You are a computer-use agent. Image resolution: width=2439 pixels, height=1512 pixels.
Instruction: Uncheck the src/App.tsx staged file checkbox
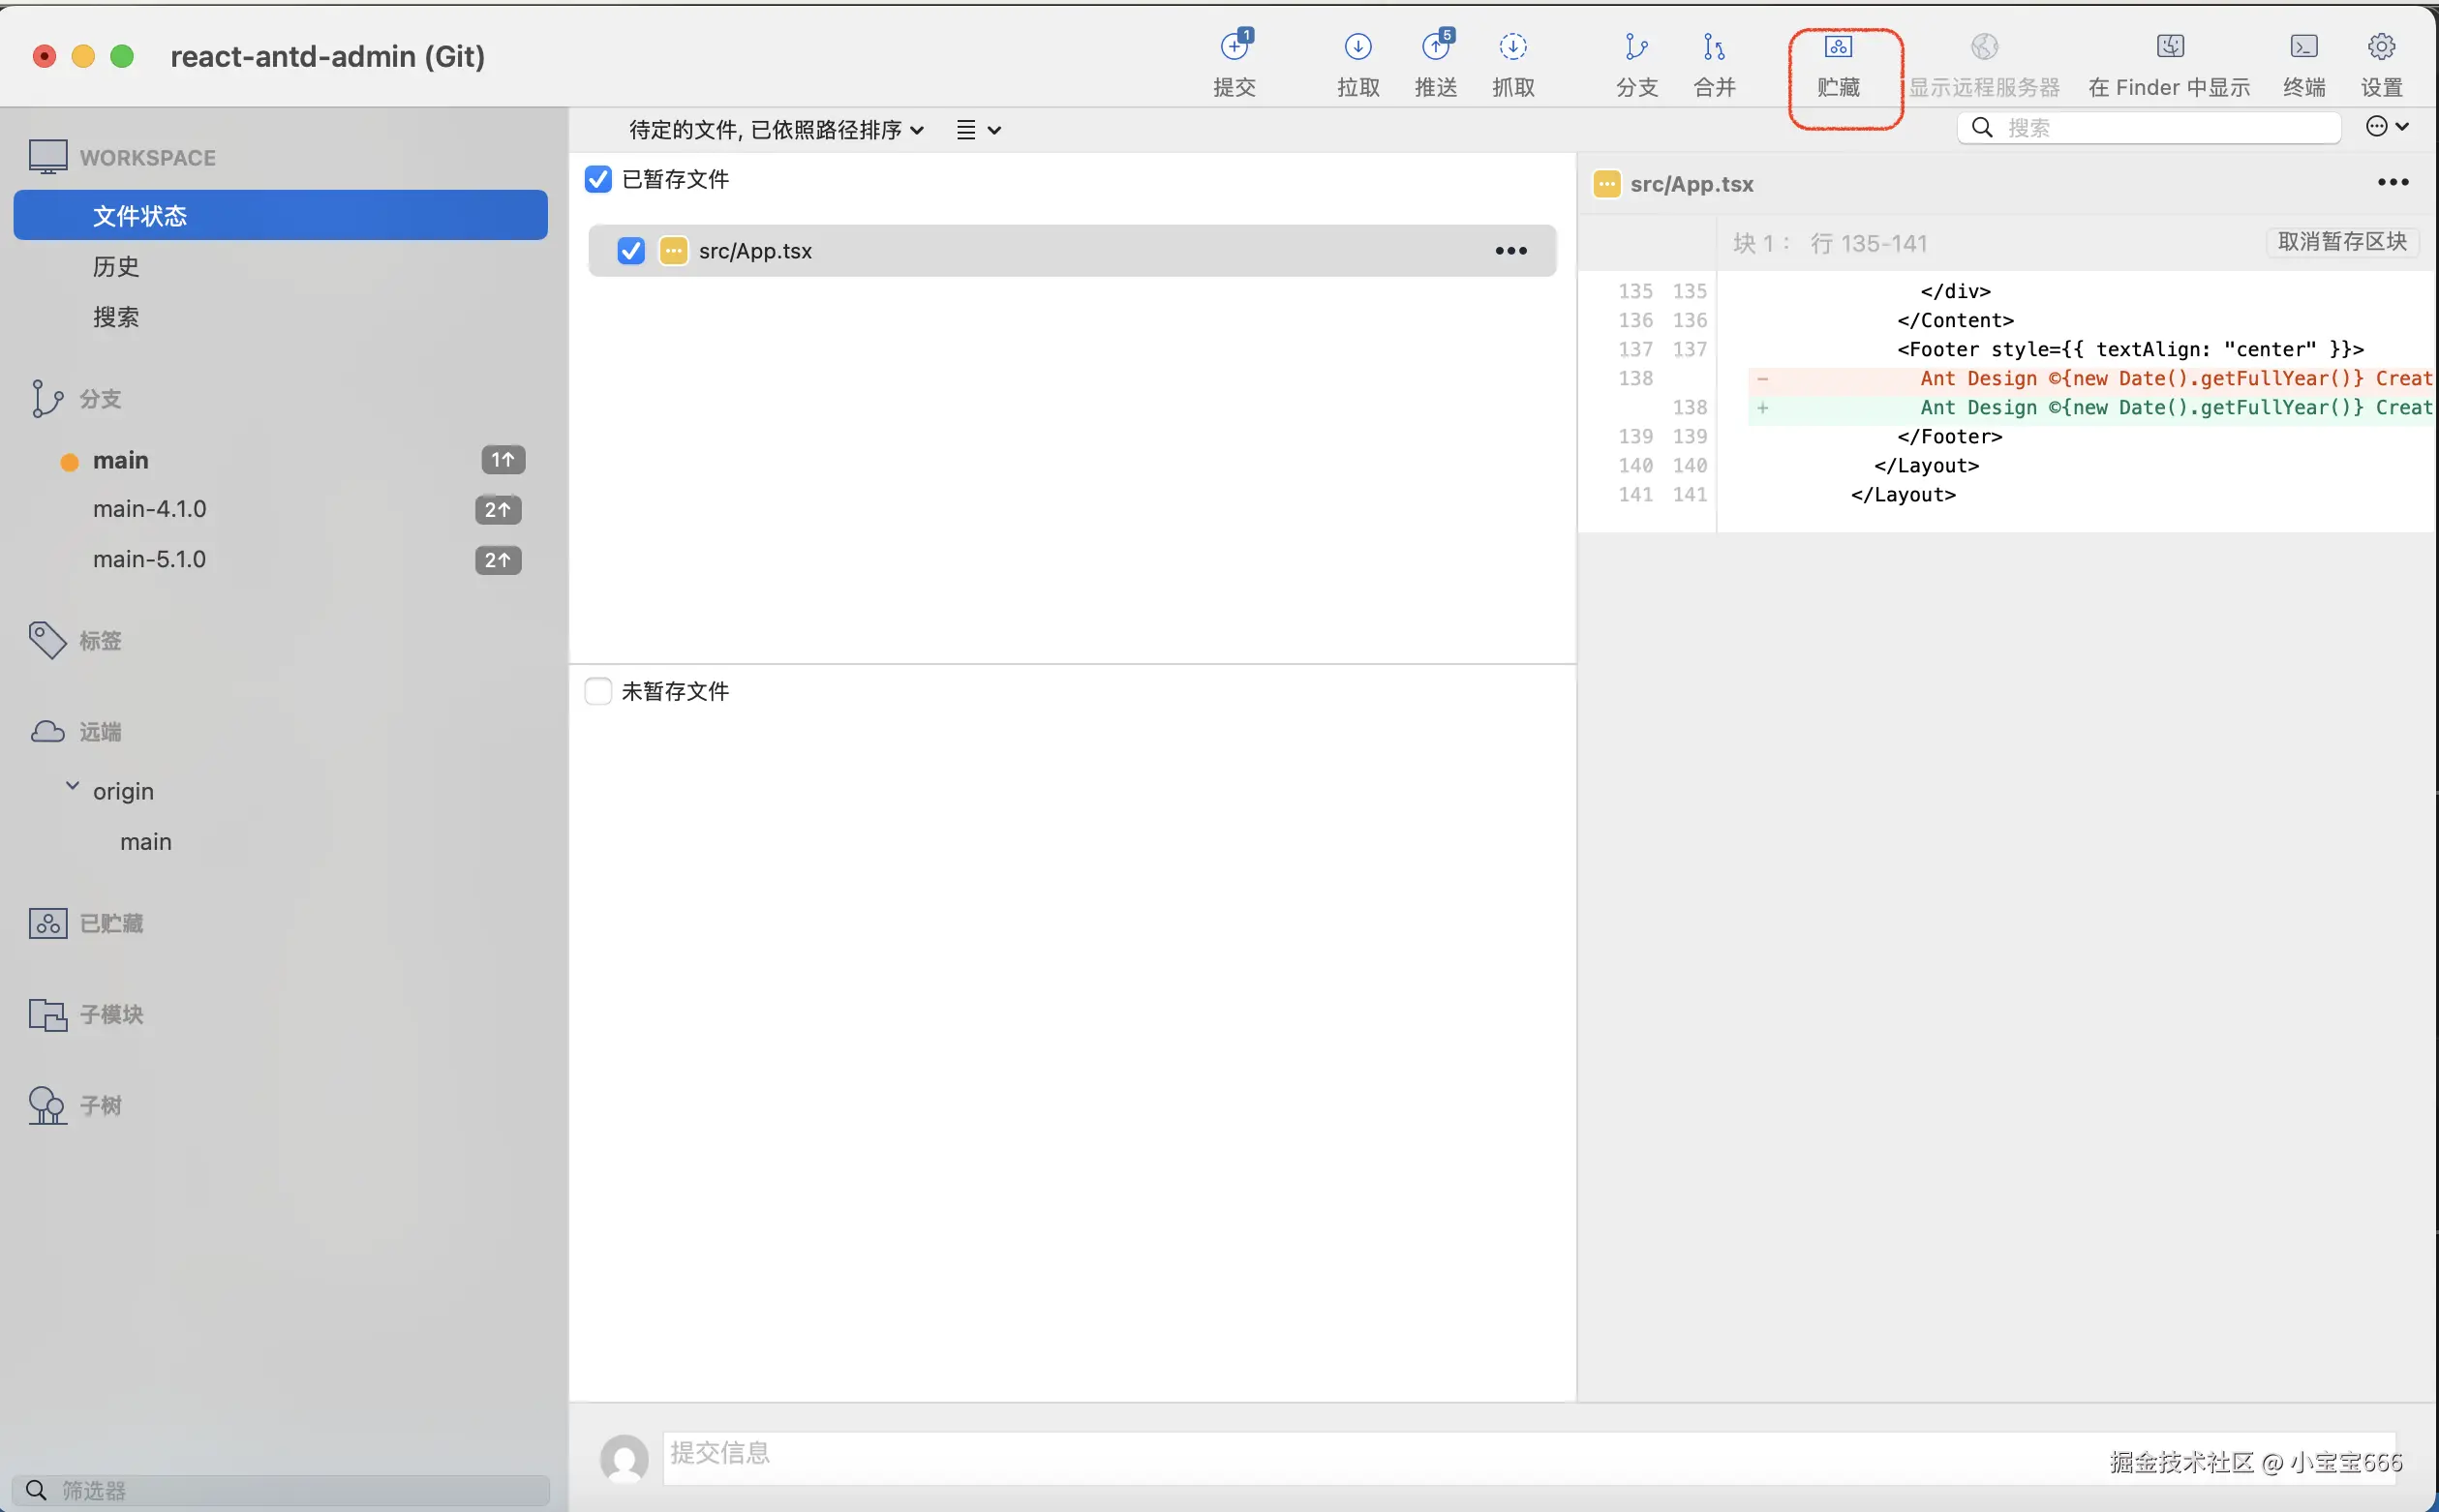coord(631,251)
